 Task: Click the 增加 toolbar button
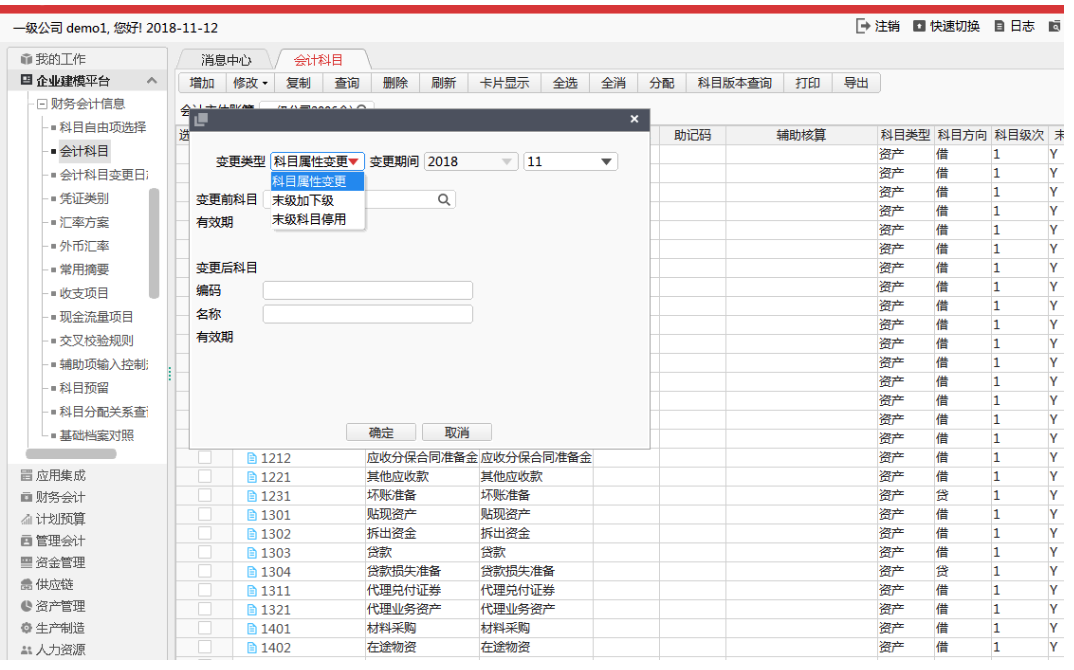coord(202,83)
